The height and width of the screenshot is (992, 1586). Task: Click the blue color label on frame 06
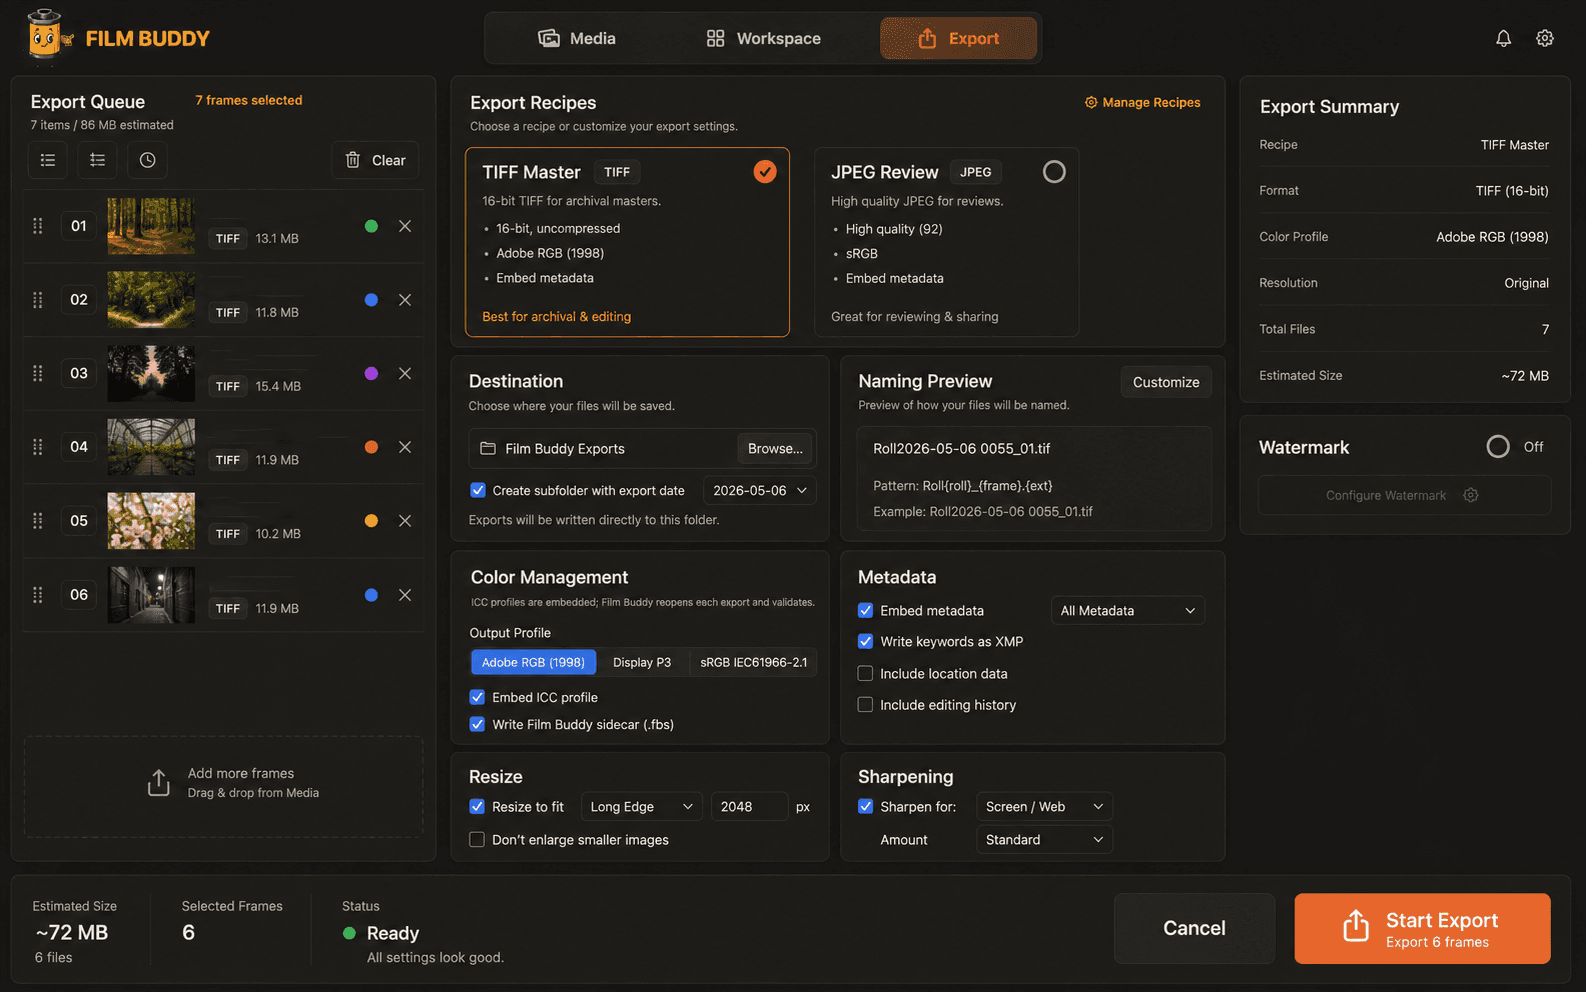pyautogui.click(x=371, y=595)
